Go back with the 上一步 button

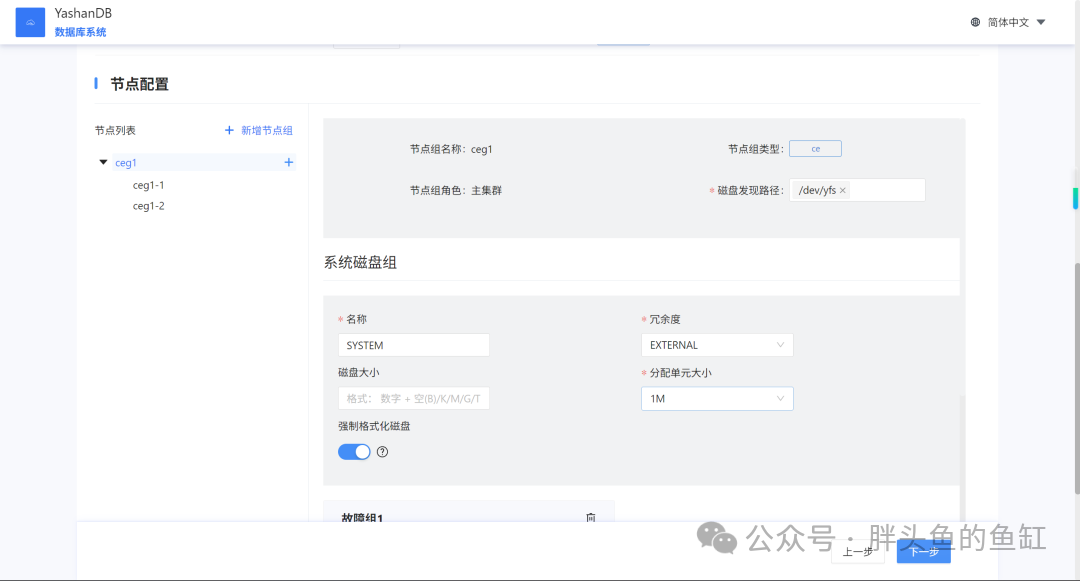pos(858,551)
